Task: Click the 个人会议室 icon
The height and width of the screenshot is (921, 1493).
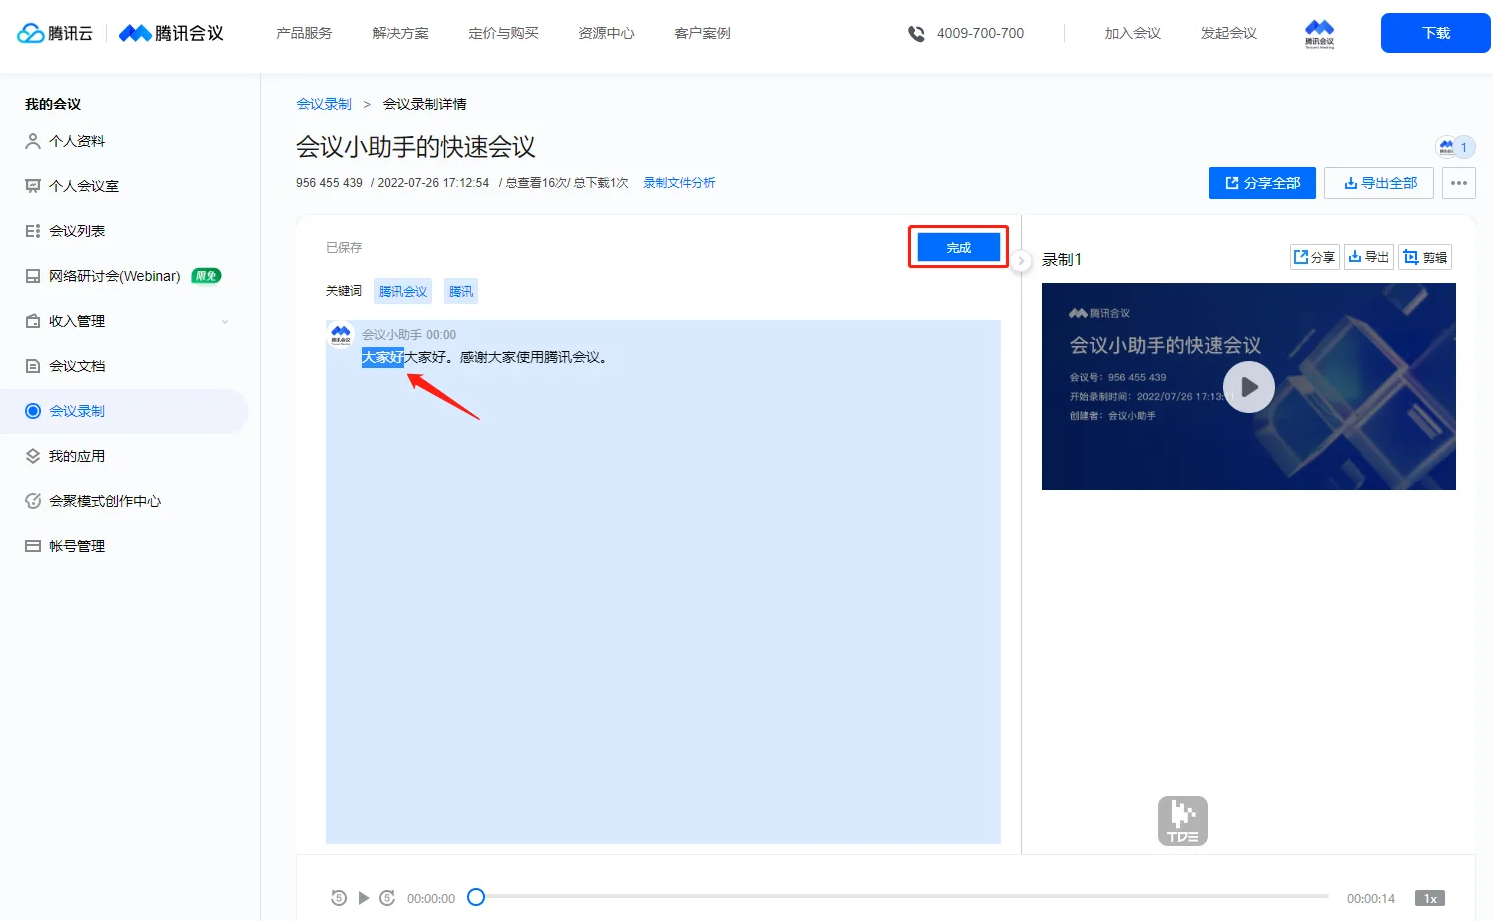Action: (33, 186)
